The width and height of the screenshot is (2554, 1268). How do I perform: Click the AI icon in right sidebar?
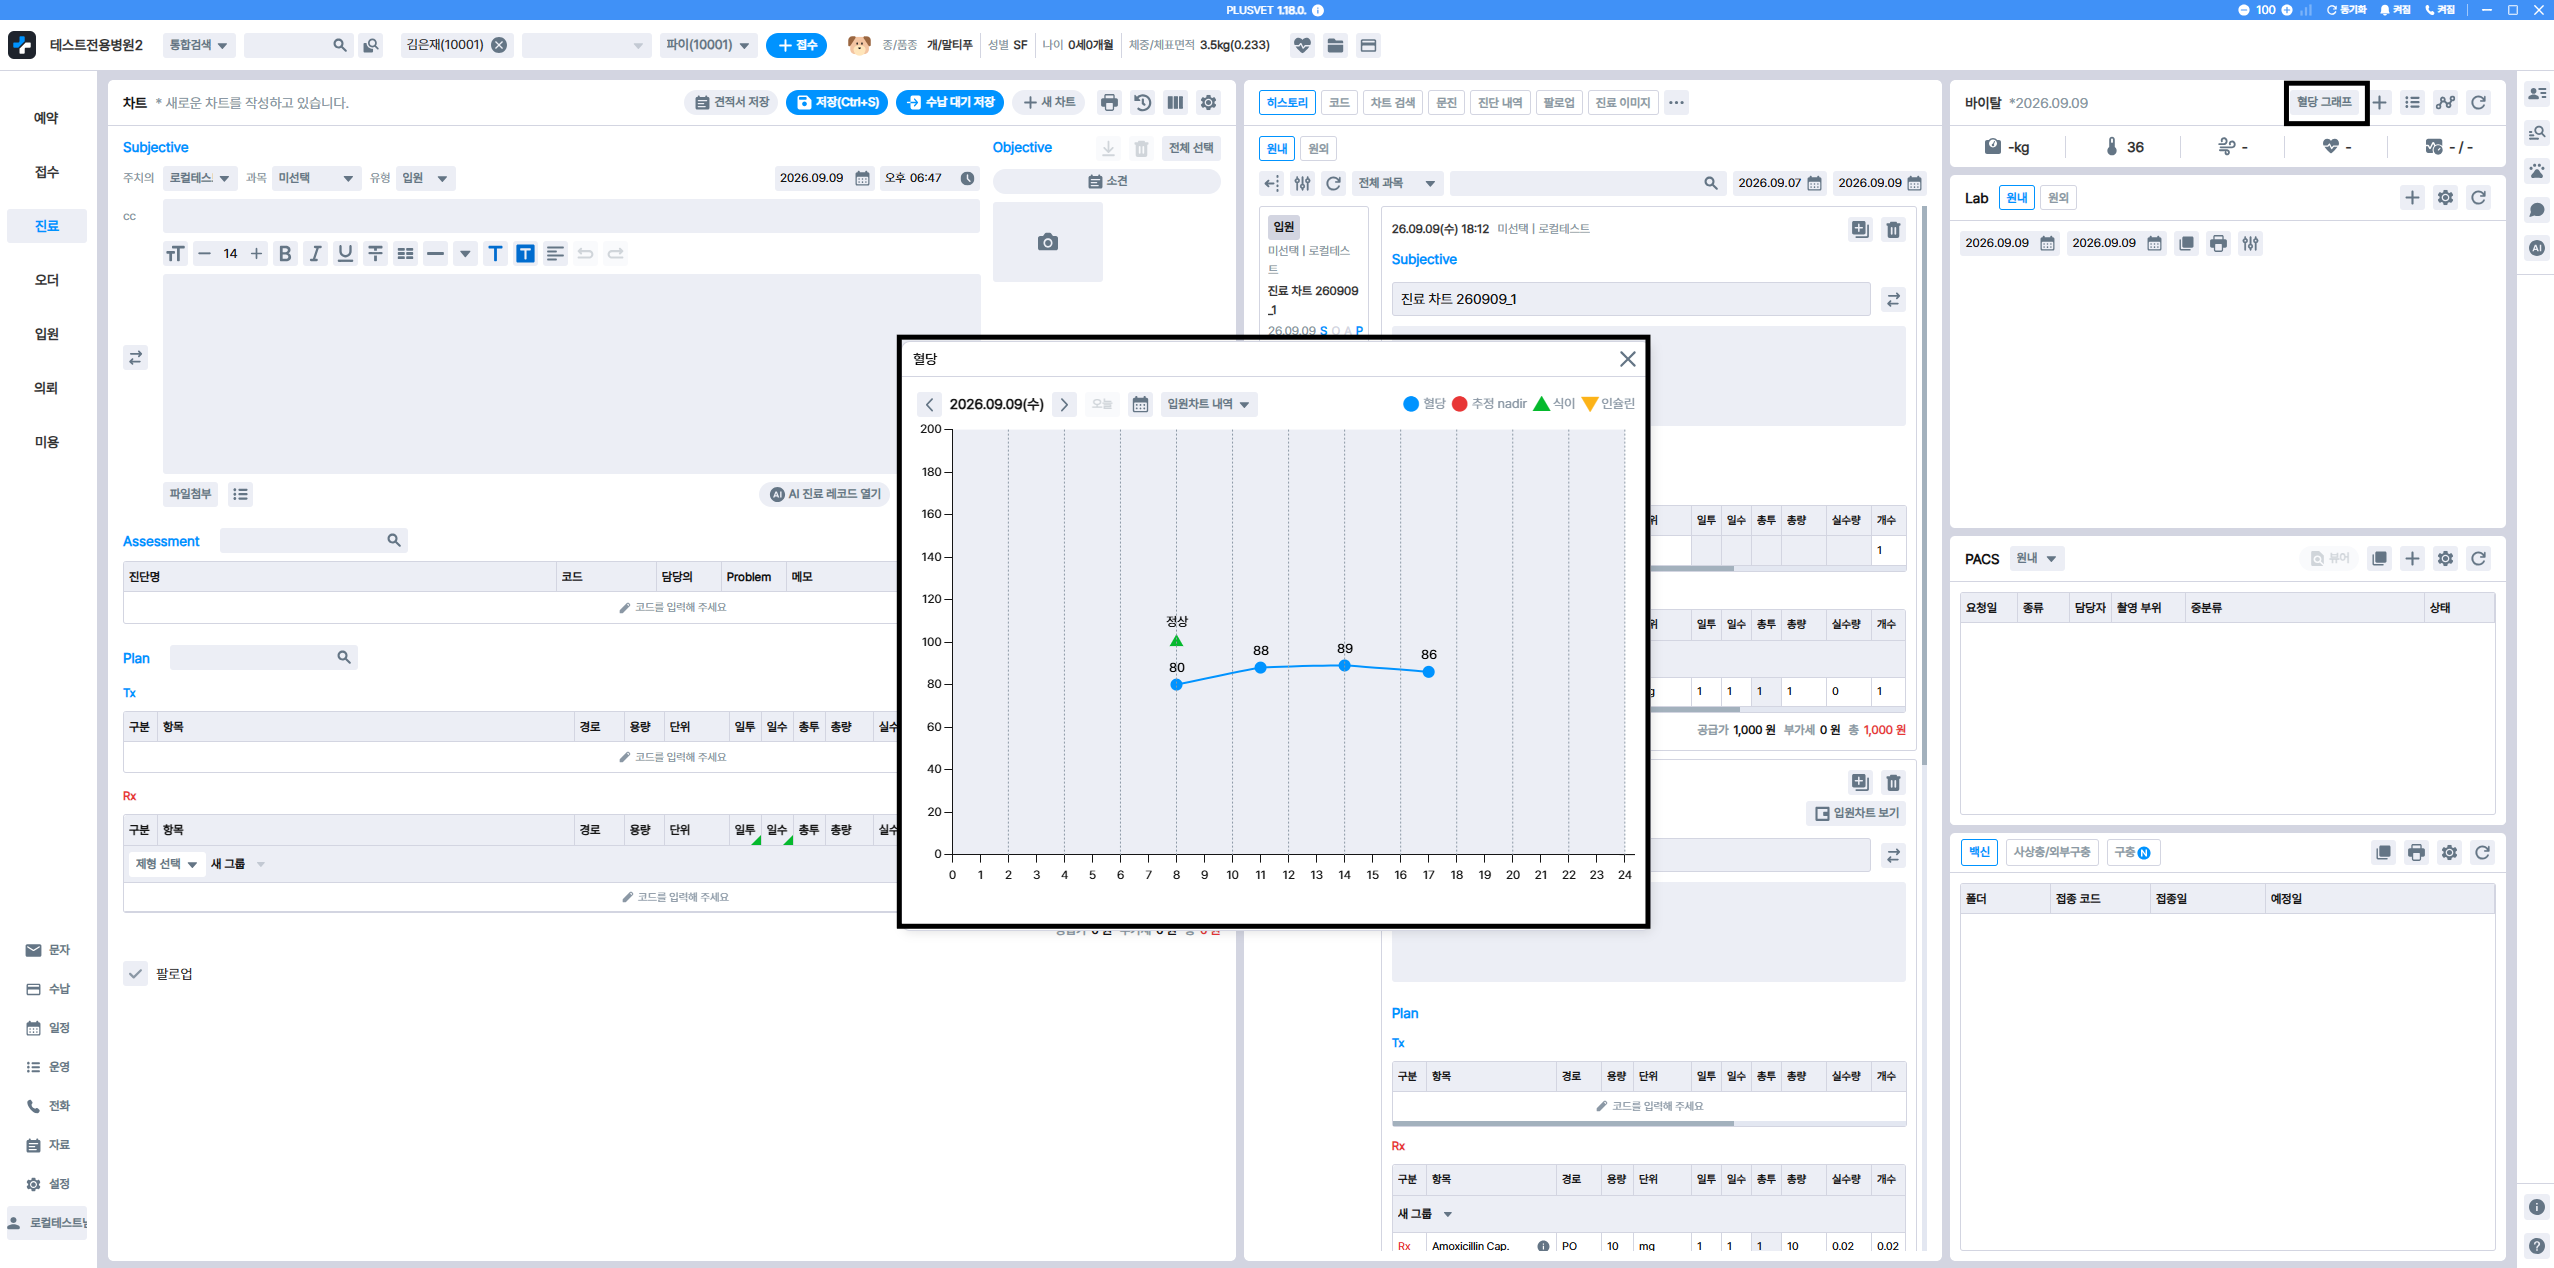[x=2537, y=248]
